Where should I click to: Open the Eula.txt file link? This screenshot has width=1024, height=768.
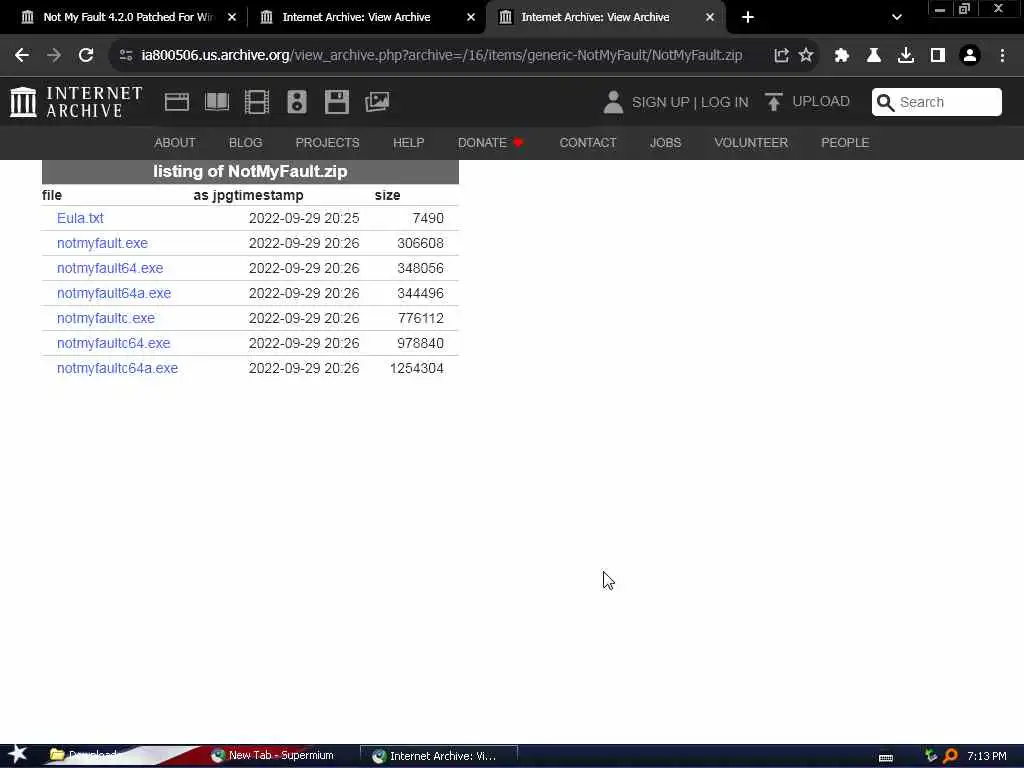pyautogui.click(x=80, y=218)
